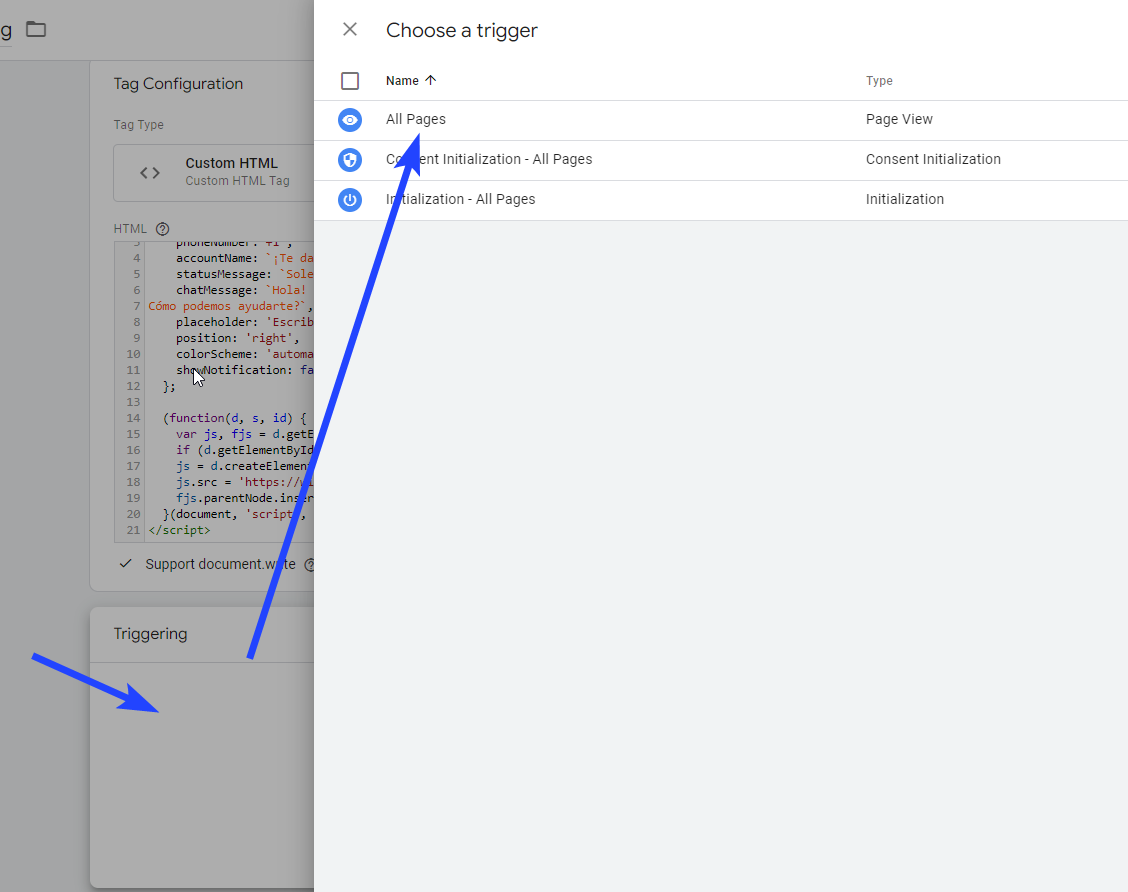Choose Initialization - All Pages trigger

point(460,199)
